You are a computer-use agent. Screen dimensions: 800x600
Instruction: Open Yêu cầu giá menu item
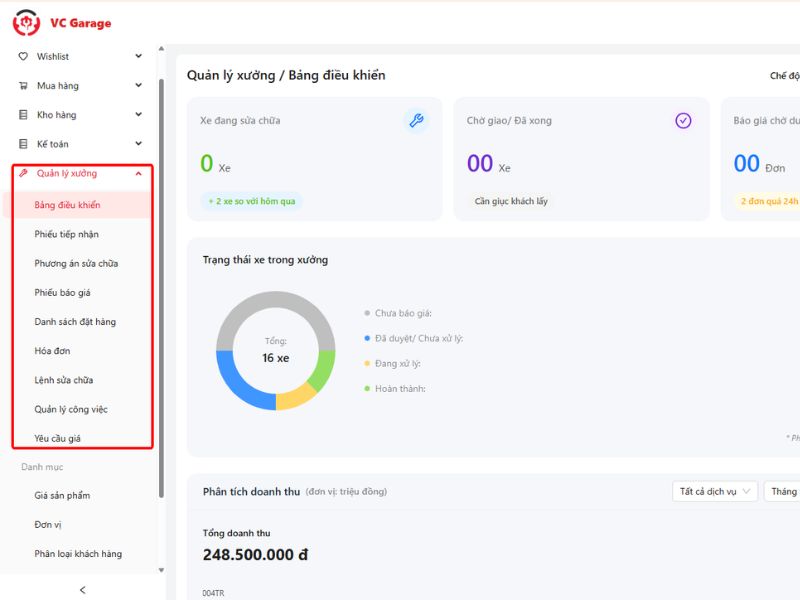[x=57, y=438]
